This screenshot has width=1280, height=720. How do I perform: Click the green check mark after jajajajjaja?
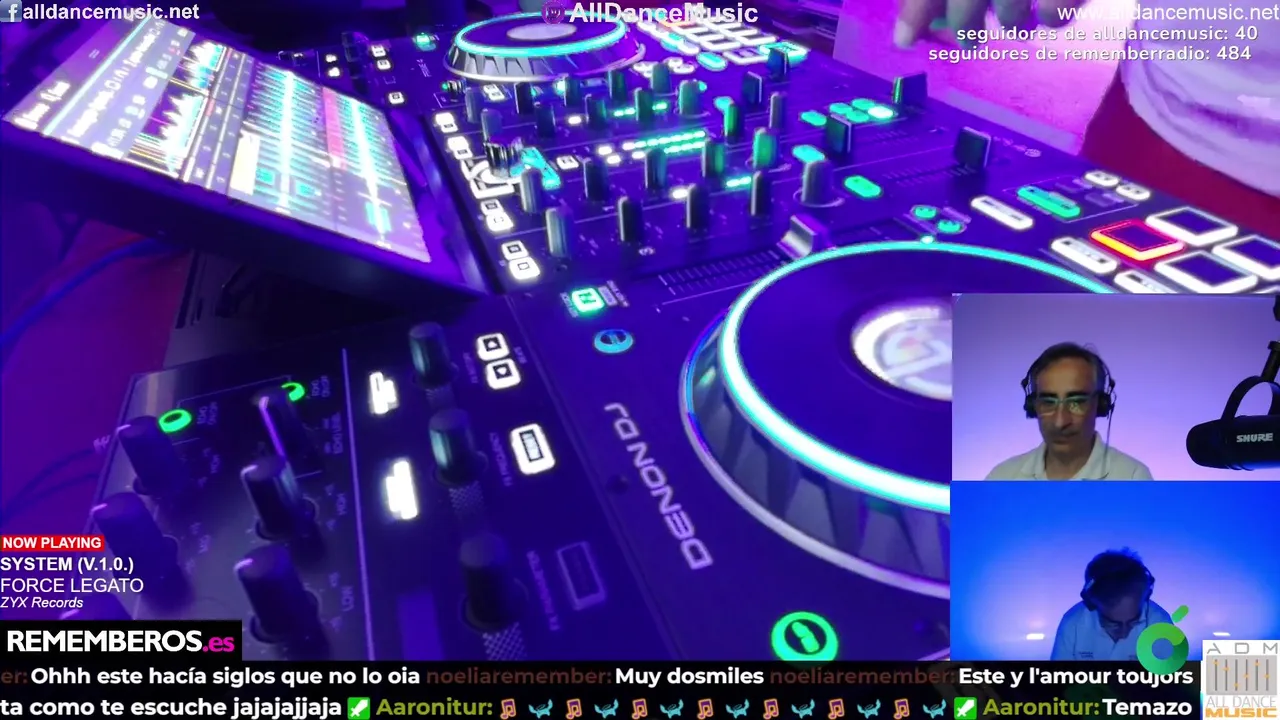[x=359, y=707]
